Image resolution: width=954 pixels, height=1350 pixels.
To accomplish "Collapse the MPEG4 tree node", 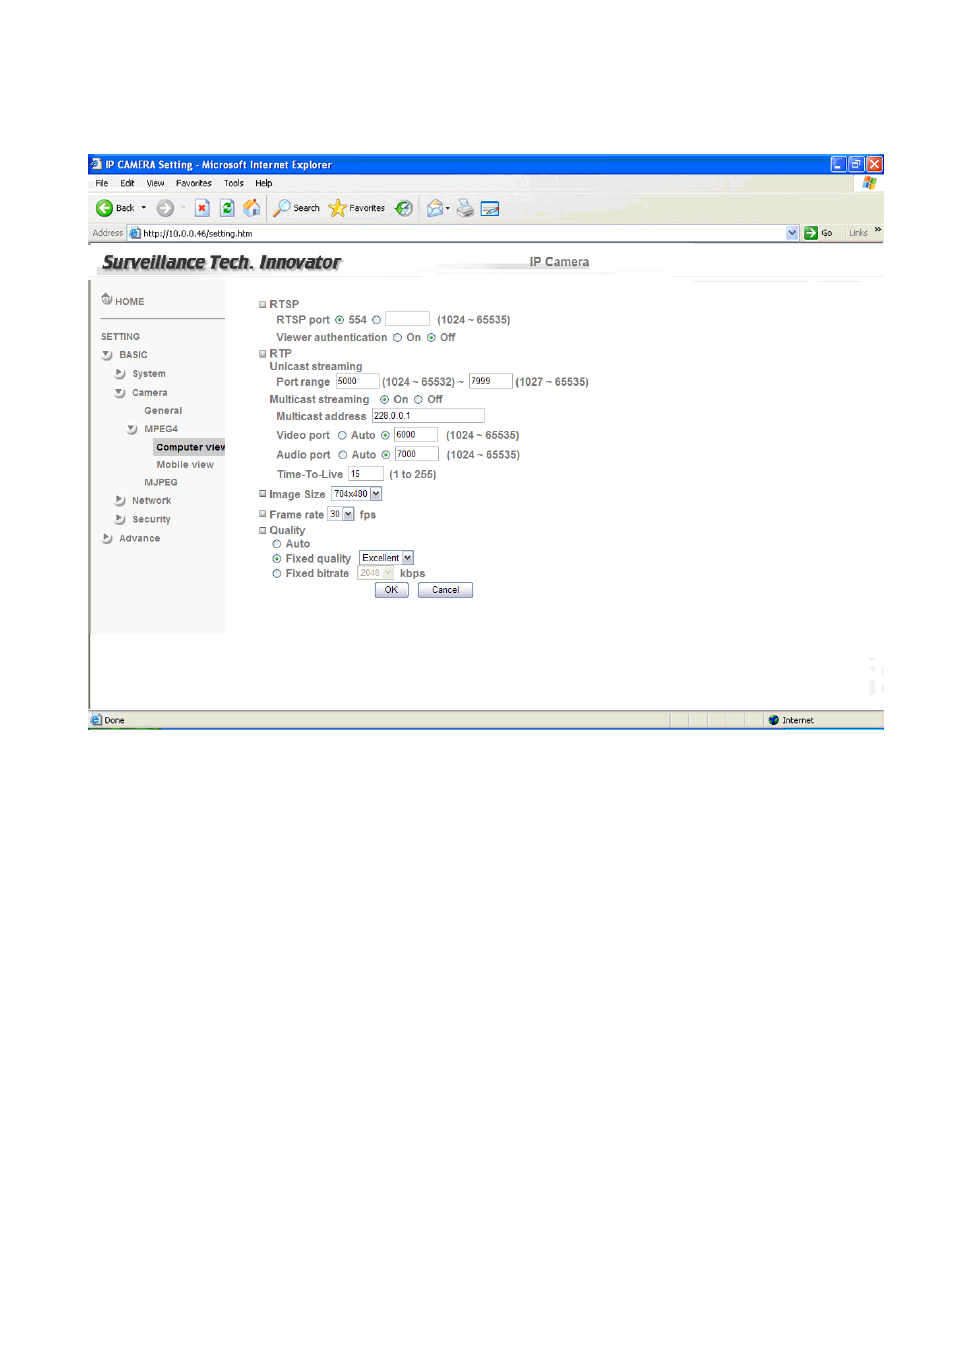I will pyautogui.click(x=132, y=429).
